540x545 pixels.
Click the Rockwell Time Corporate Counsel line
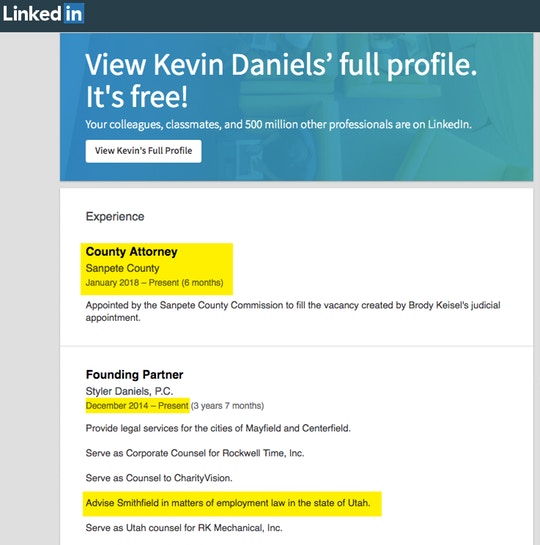pyautogui.click(x=195, y=453)
